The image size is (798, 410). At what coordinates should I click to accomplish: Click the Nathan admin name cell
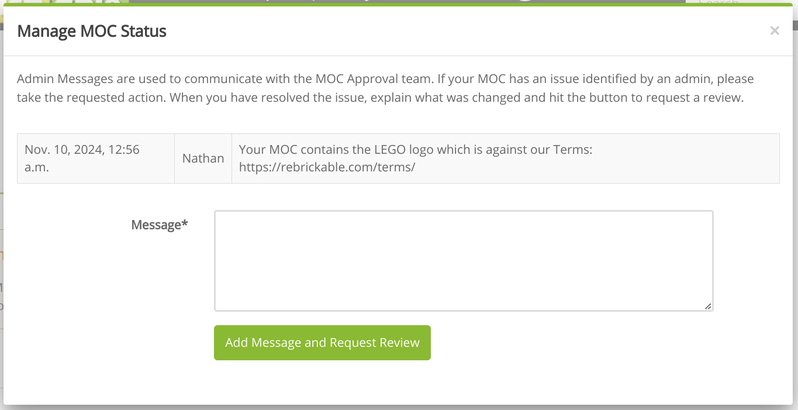tap(203, 158)
